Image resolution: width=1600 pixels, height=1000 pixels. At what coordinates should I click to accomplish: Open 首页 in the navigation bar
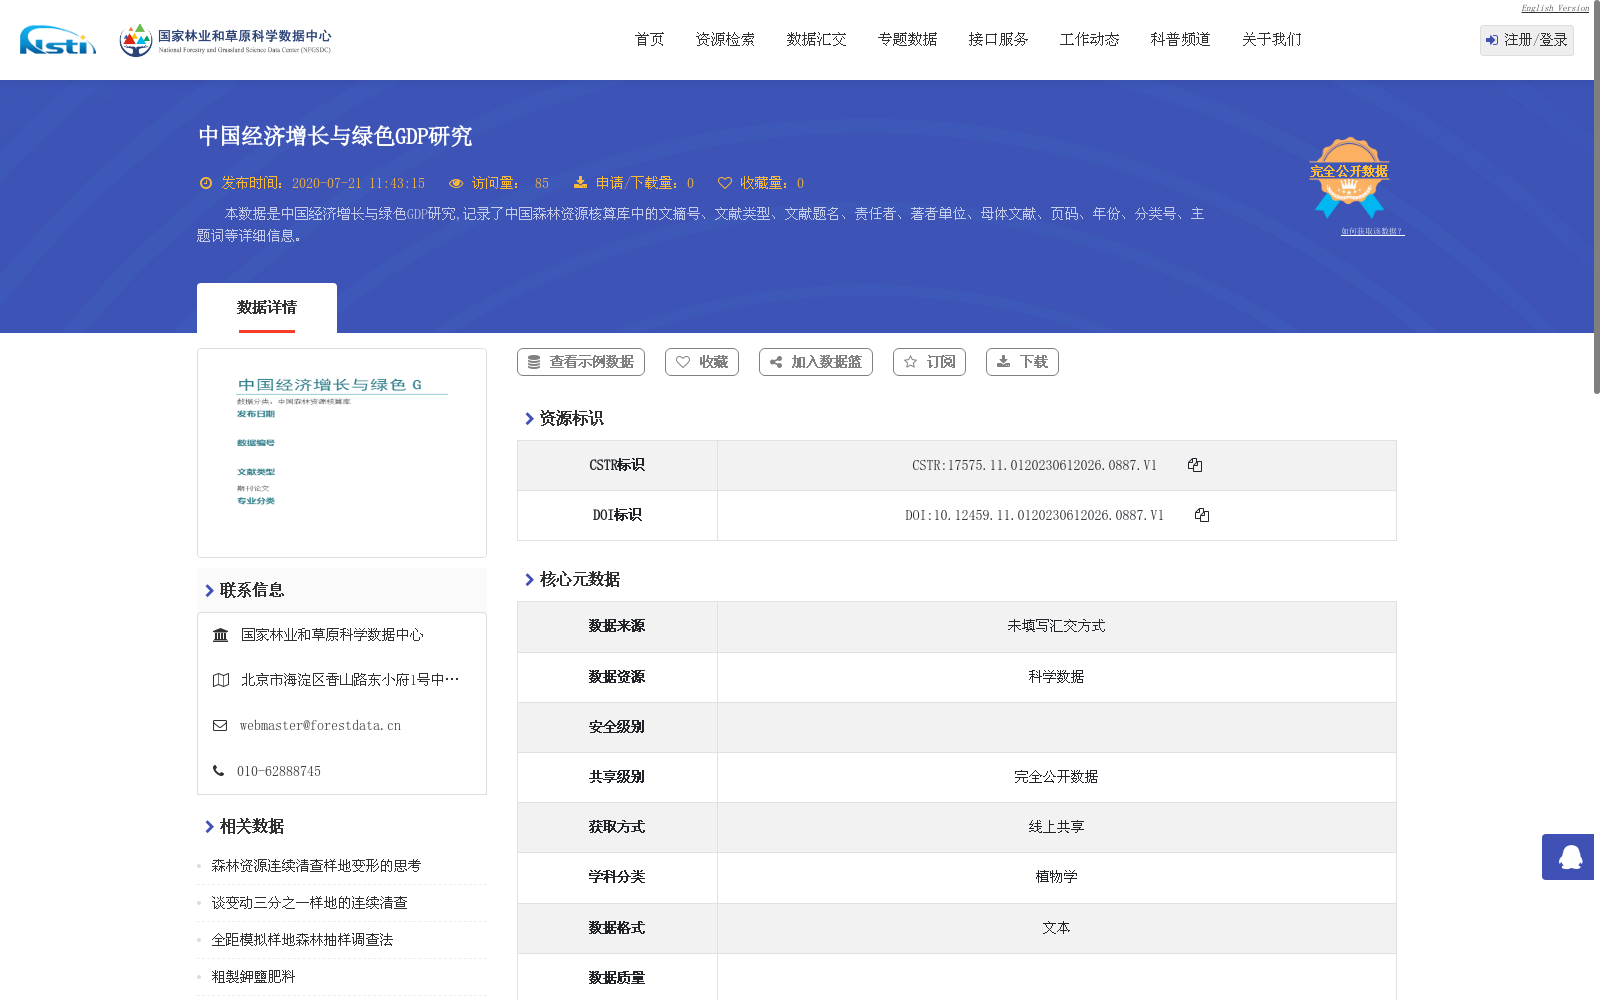coord(650,40)
